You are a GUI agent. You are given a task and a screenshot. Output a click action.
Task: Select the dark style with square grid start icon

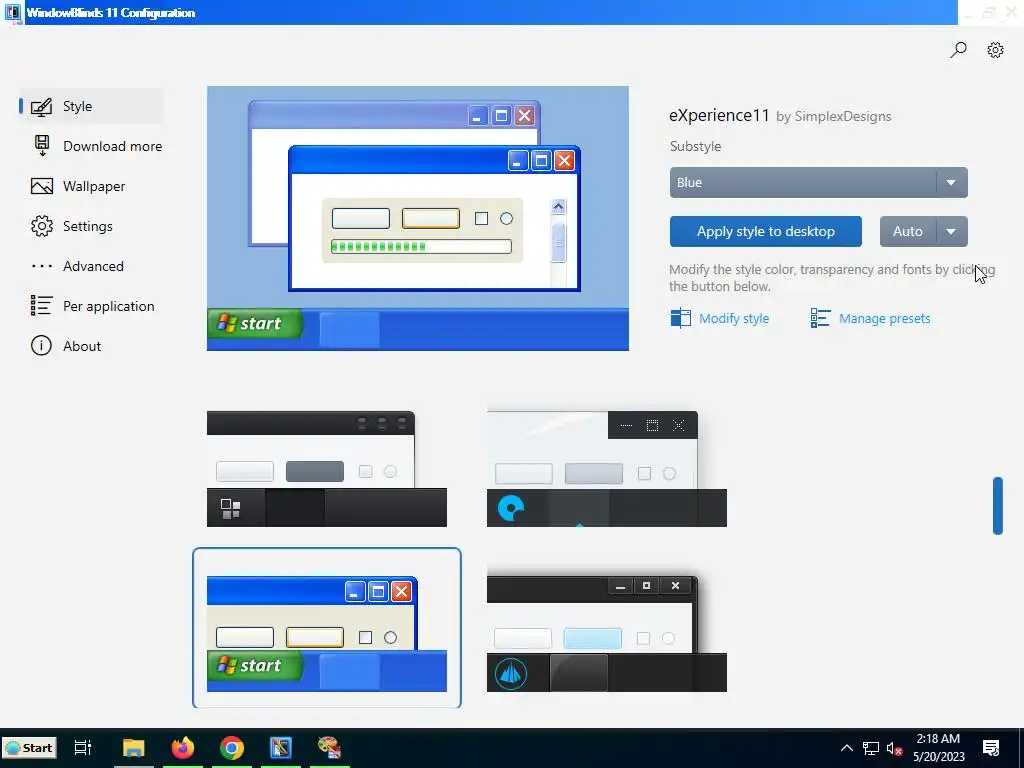(327, 468)
